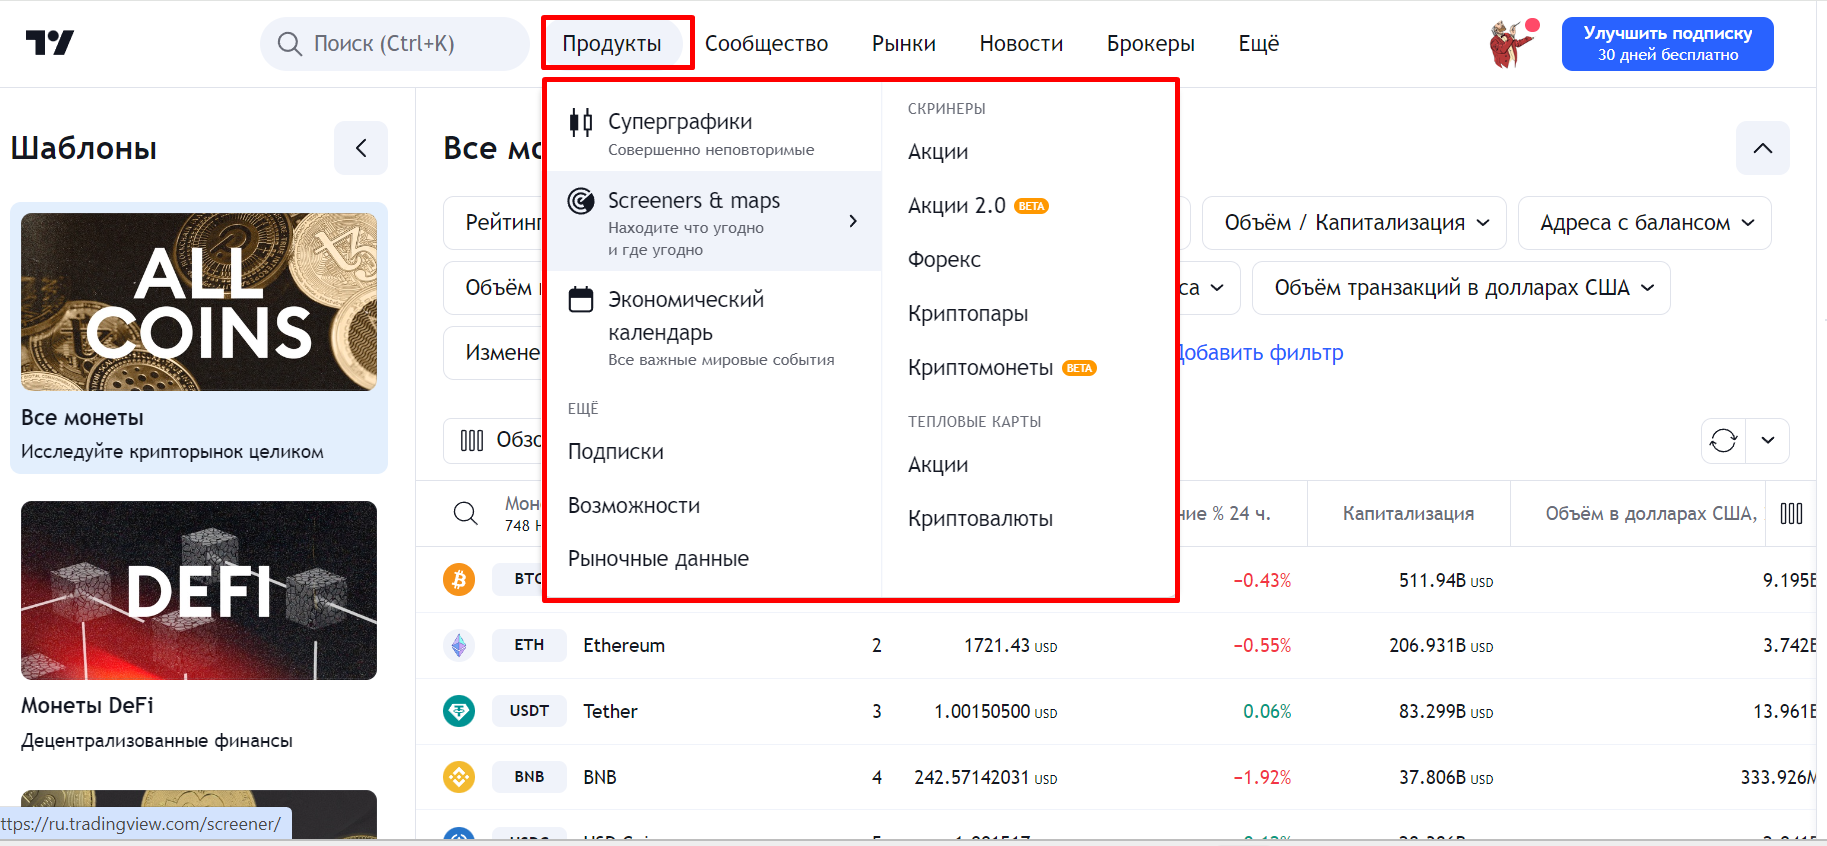
Task: Open Объём транзакций в долларах США dropdown
Action: tap(1461, 288)
